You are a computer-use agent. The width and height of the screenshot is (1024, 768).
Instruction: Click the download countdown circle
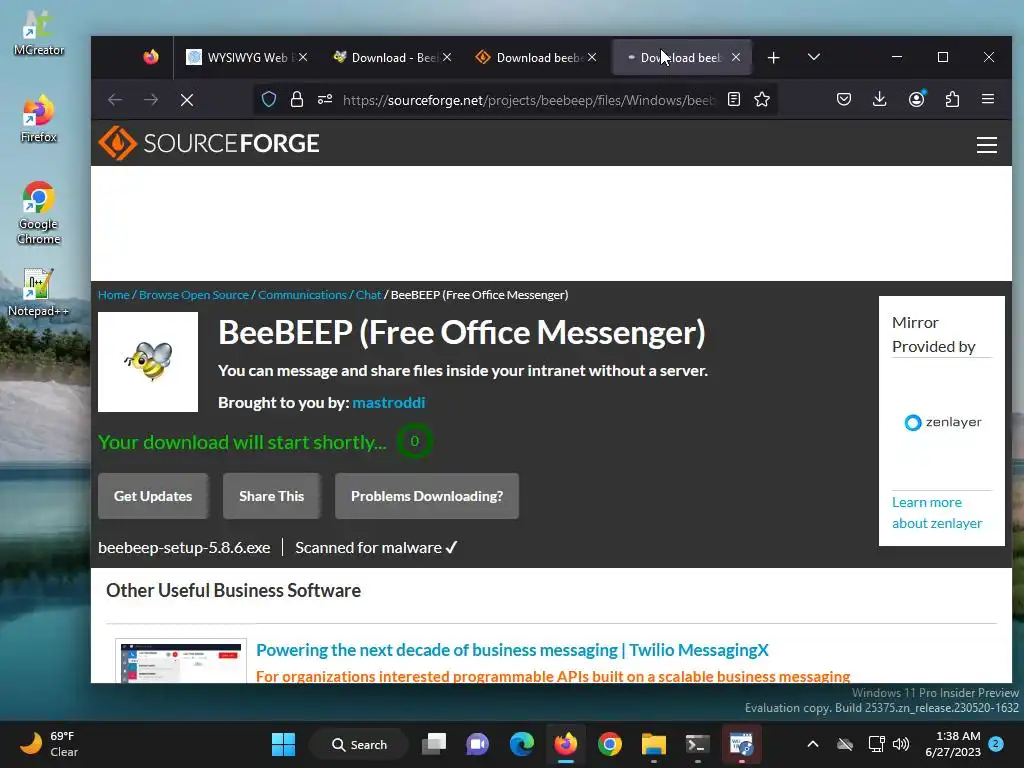coord(415,441)
